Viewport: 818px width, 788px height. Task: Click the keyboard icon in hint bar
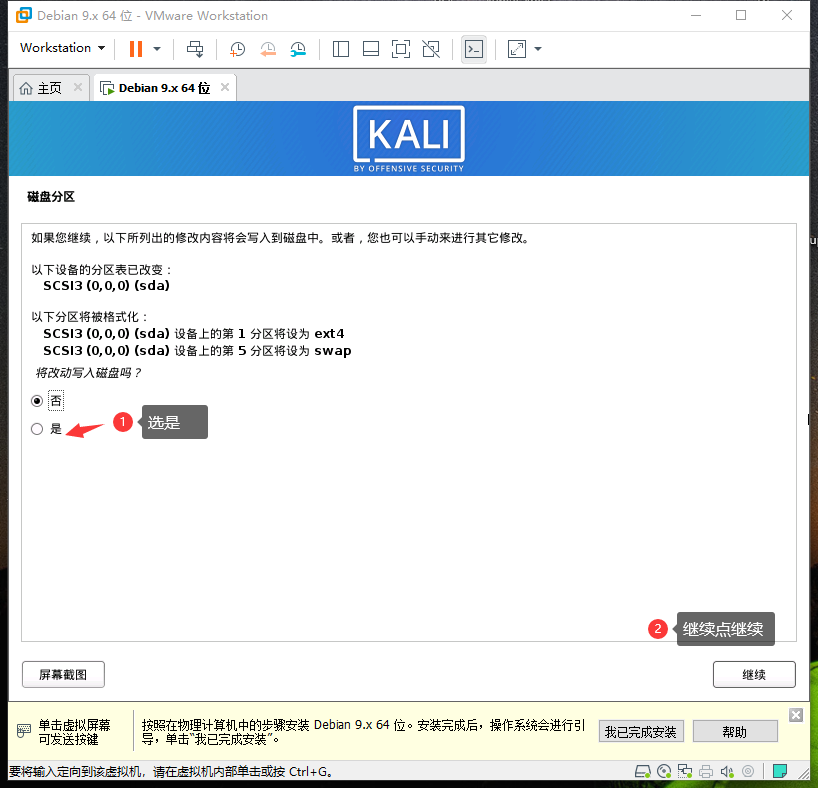[23, 731]
